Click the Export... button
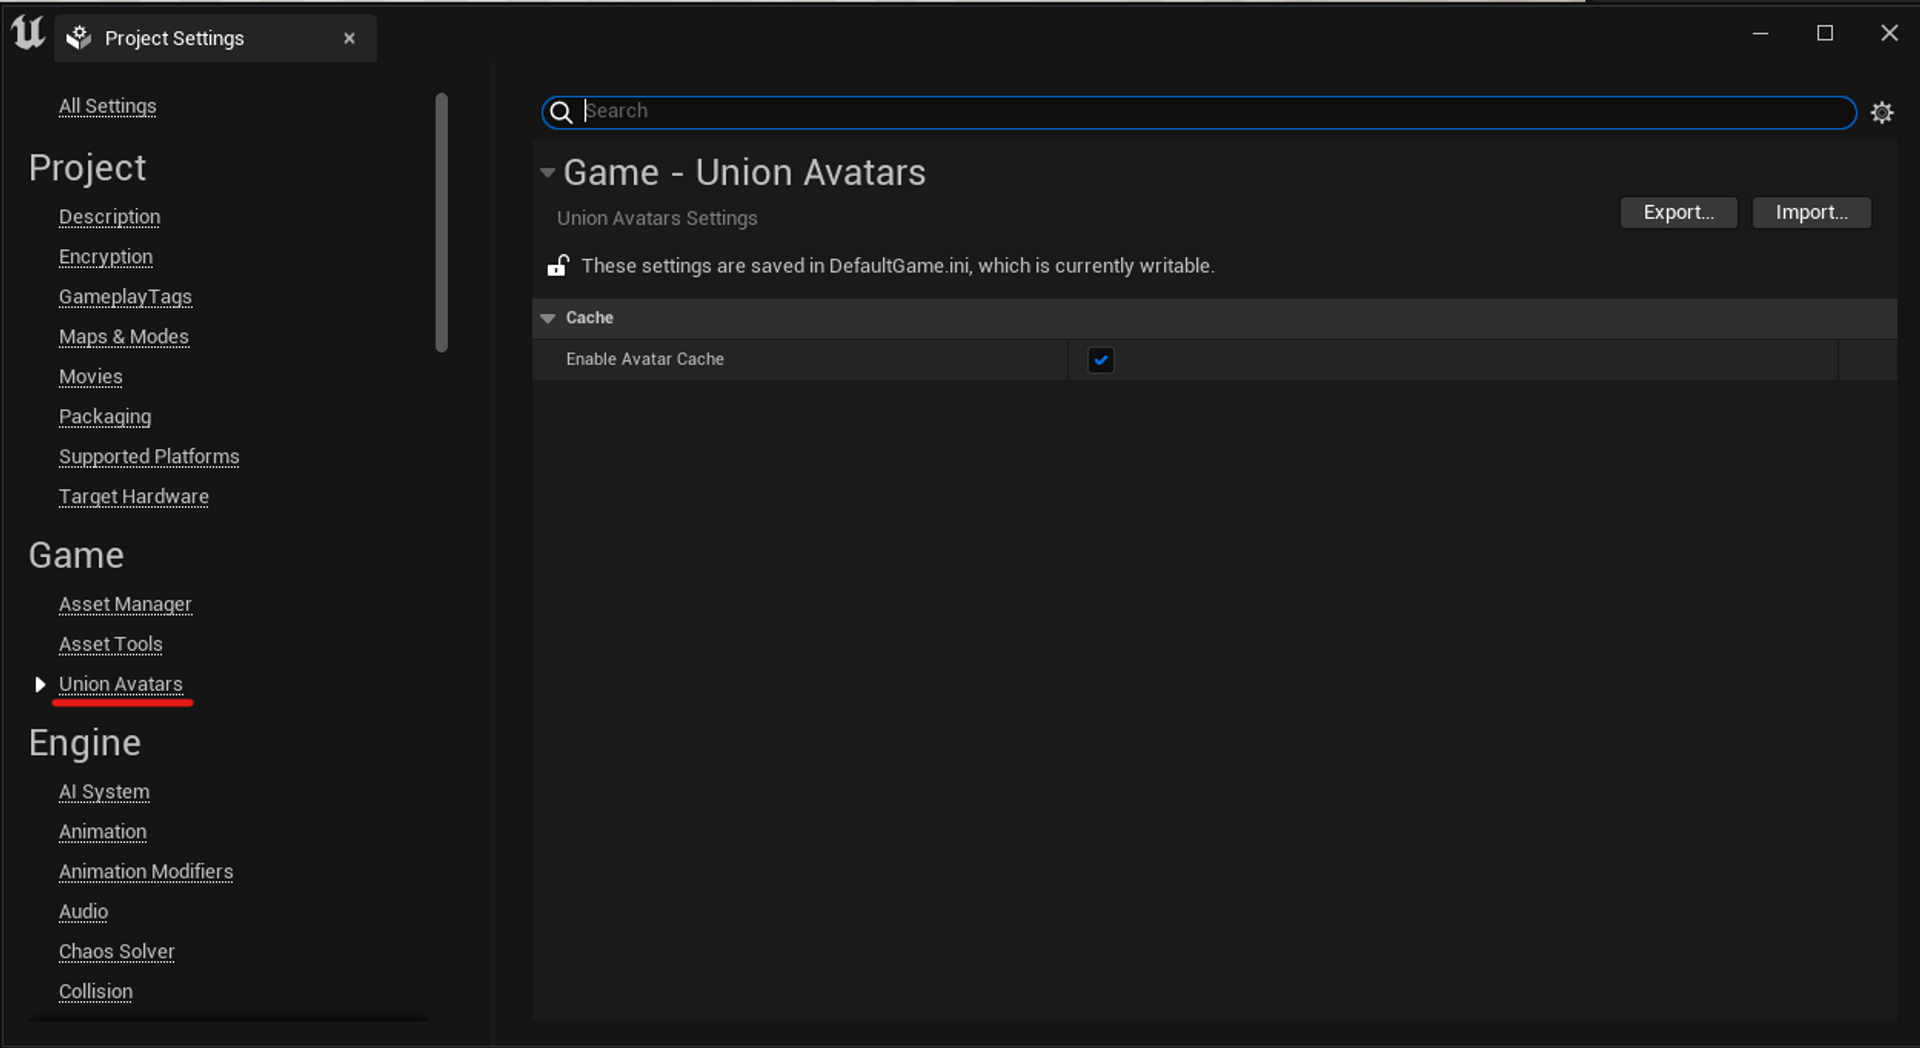The image size is (1920, 1048). tap(1678, 212)
